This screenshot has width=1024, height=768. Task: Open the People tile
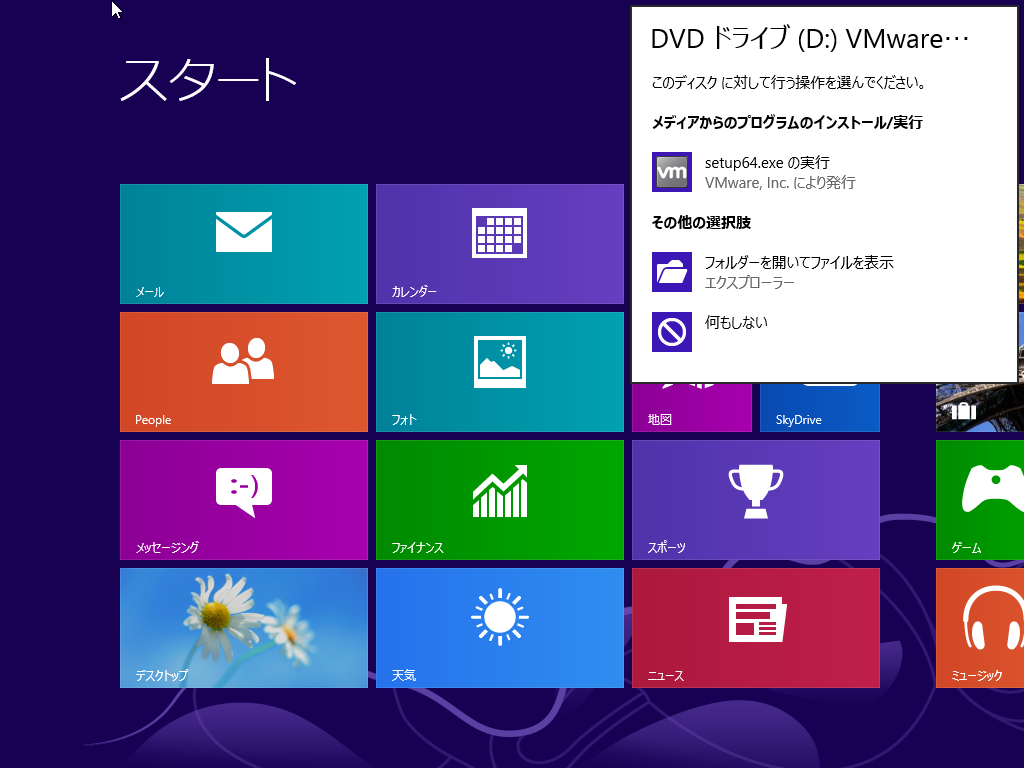(x=244, y=372)
